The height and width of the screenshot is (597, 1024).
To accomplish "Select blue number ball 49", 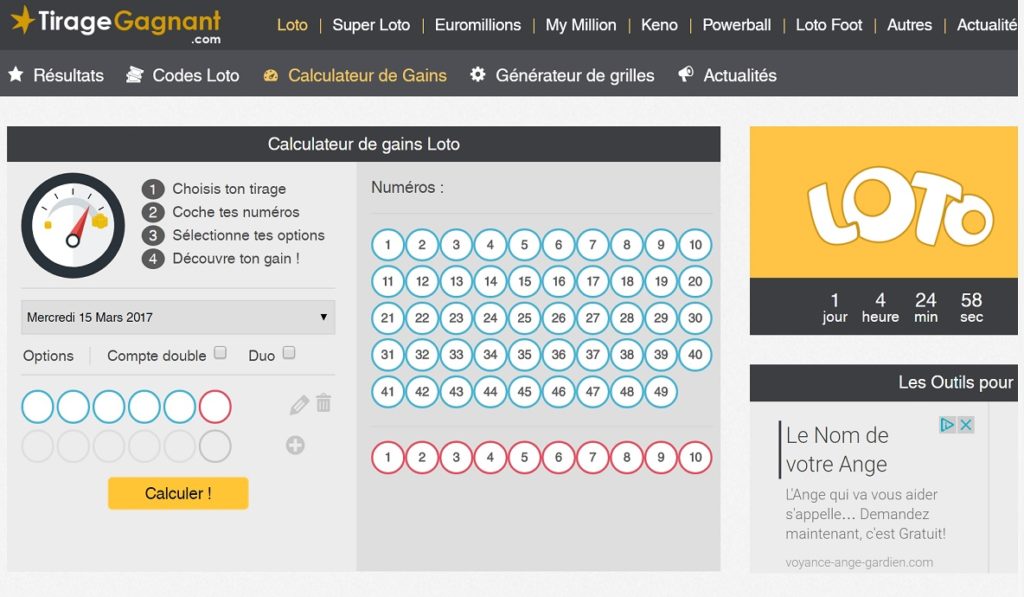I will [661, 392].
